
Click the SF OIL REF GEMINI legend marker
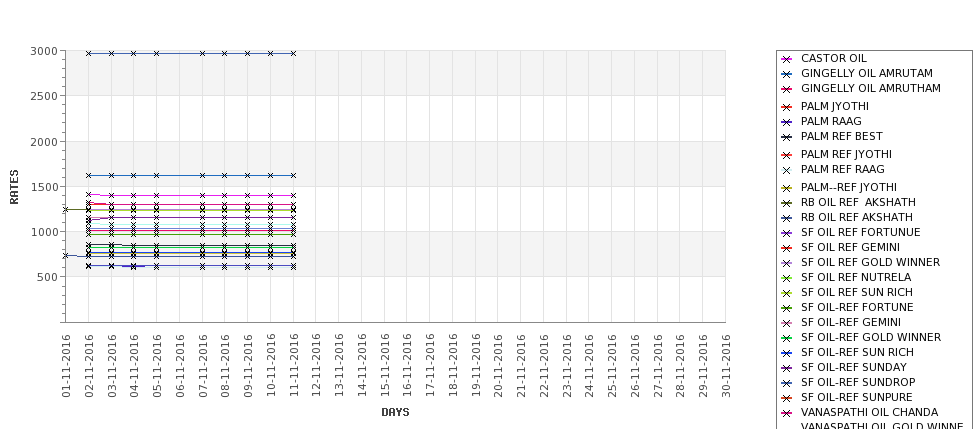(787, 248)
